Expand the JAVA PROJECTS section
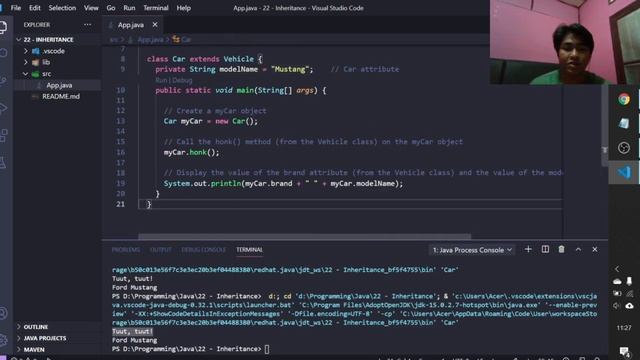This screenshot has width=640, height=360. (44, 338)
